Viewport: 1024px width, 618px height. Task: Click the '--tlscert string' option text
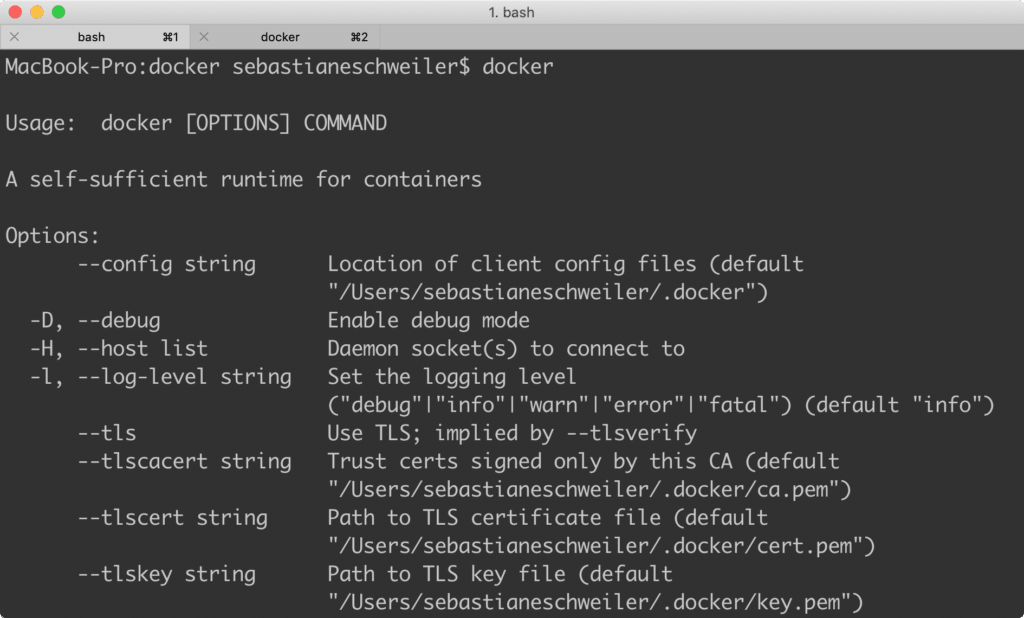pos(173,518)
